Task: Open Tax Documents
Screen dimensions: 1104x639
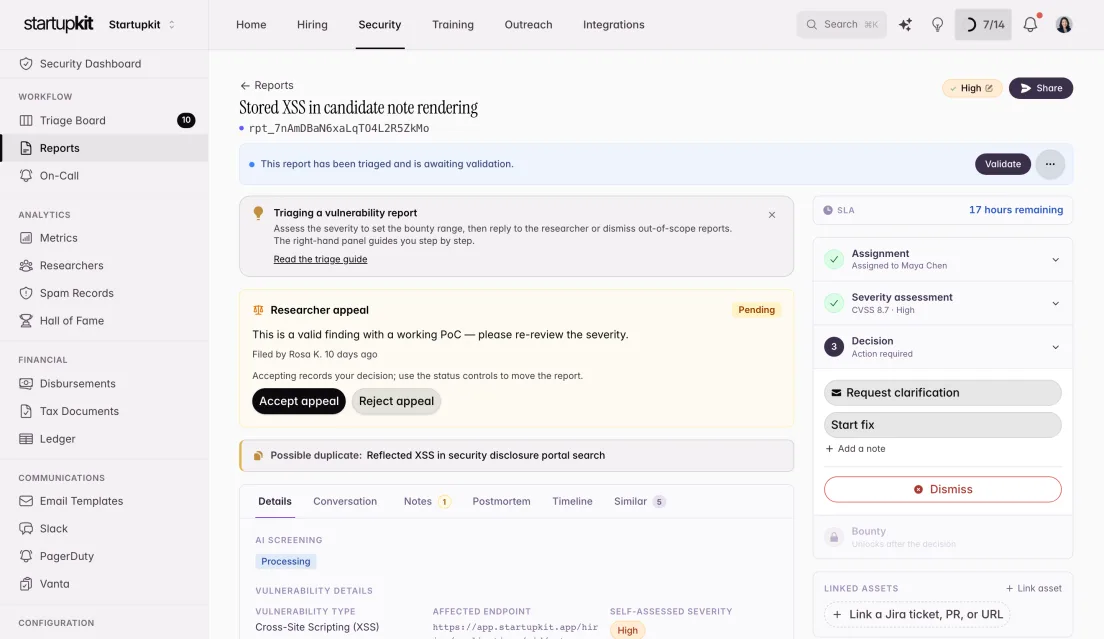Action: [104, 411]
